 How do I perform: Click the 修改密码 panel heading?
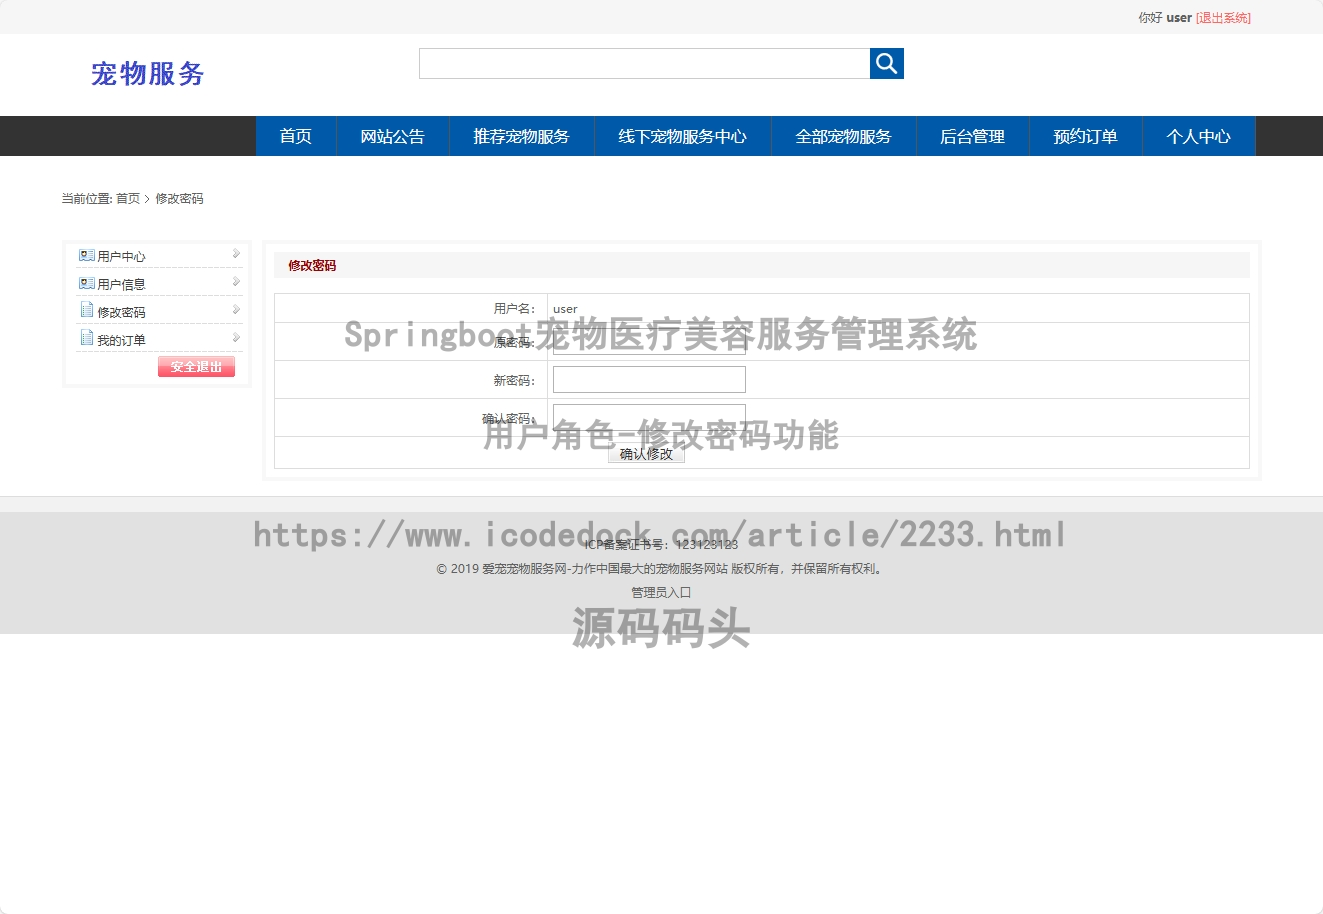(312, 265)
